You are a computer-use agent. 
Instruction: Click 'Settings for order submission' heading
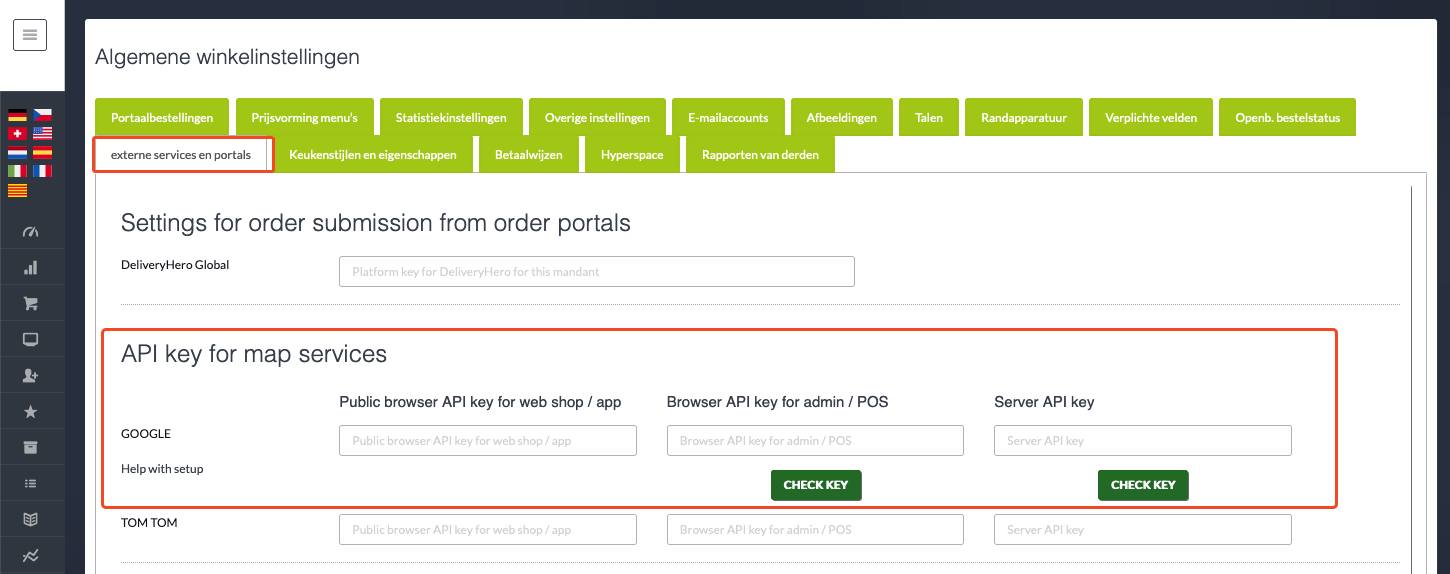tap(376, 223)
